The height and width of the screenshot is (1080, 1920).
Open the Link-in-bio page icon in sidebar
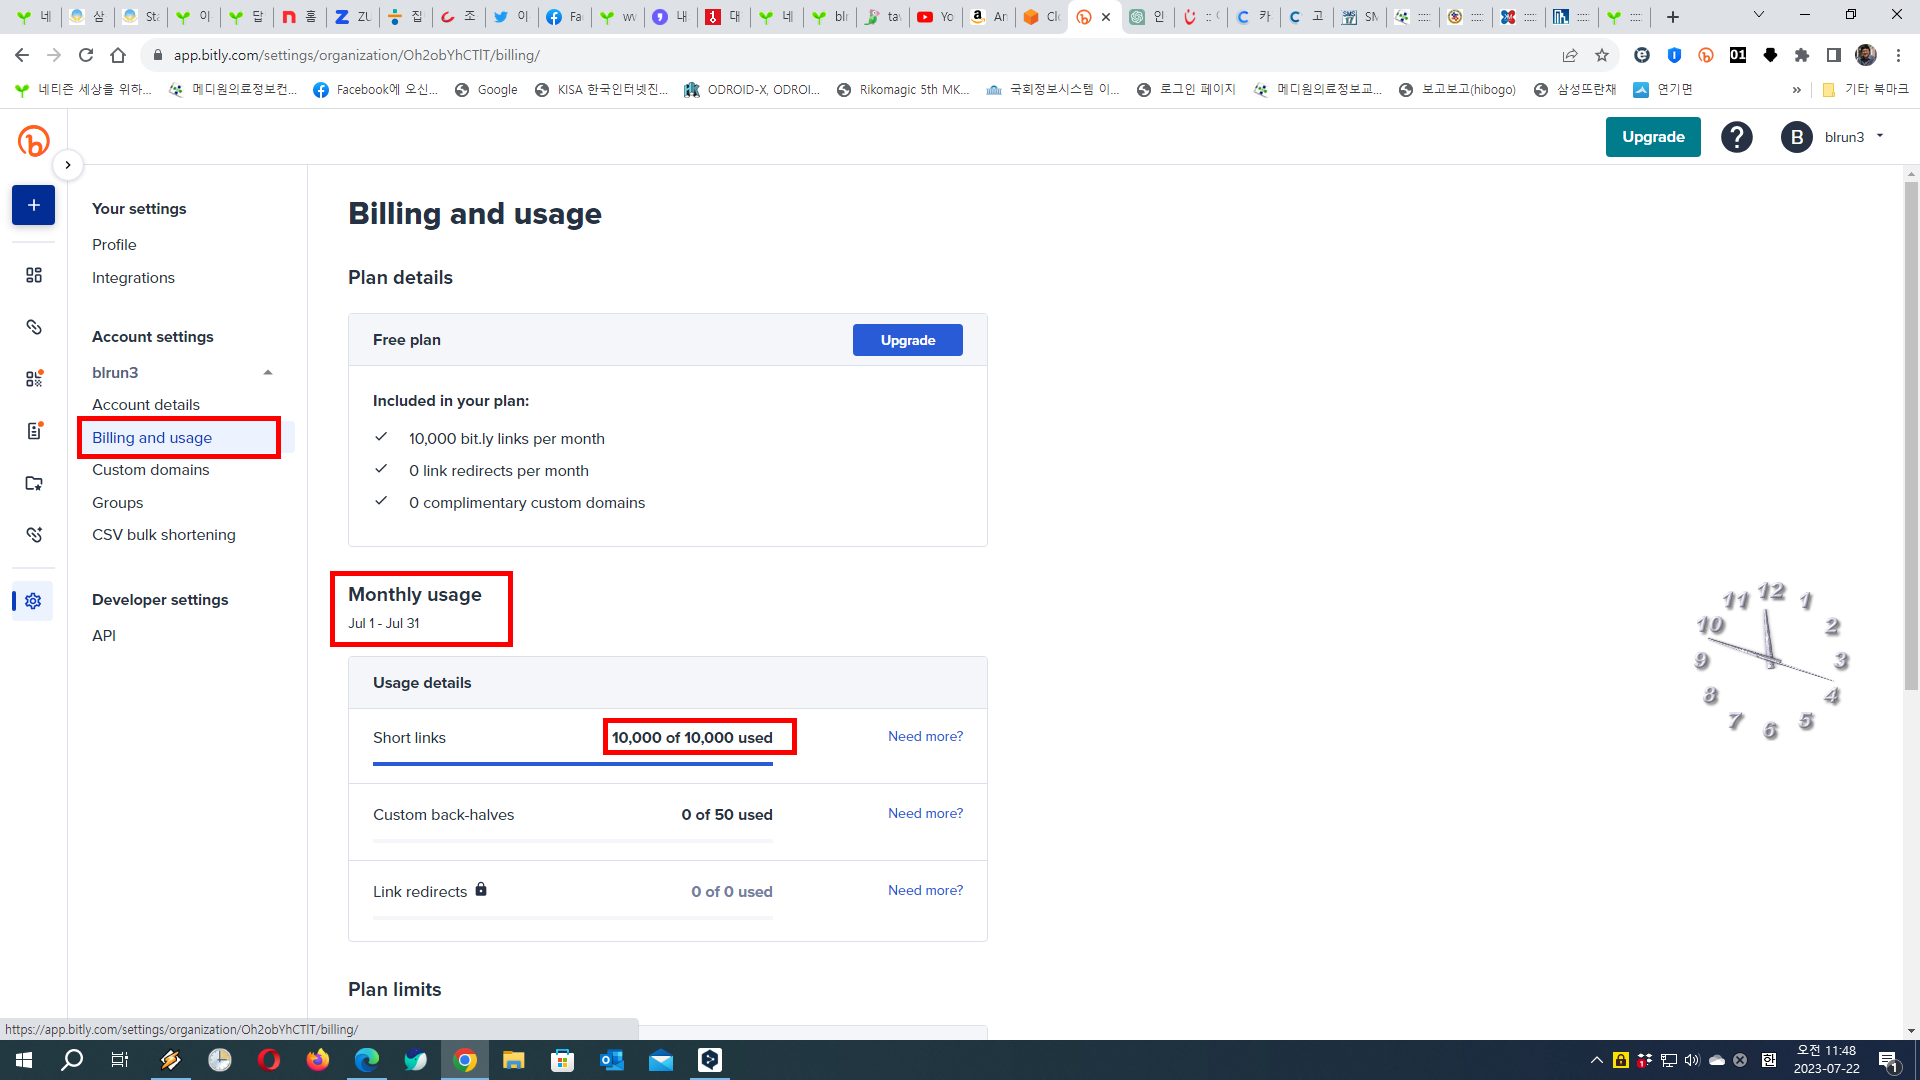tap(34, 431)
